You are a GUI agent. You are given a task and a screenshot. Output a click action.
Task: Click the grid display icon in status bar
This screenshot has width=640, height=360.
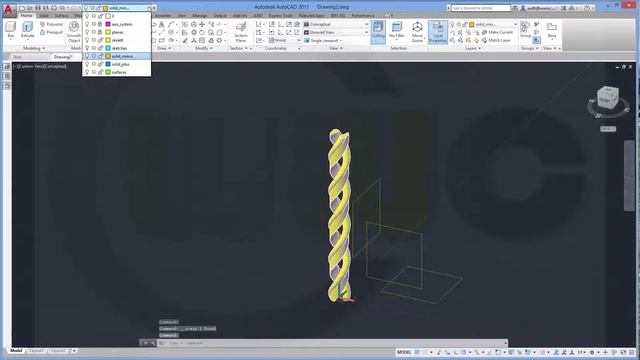click(x=417, y=352)
